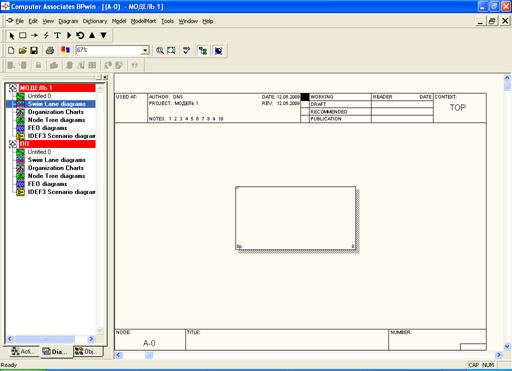Switch to the Objects tab
This screenshot has width=512, height=371.
click(87, 351)
